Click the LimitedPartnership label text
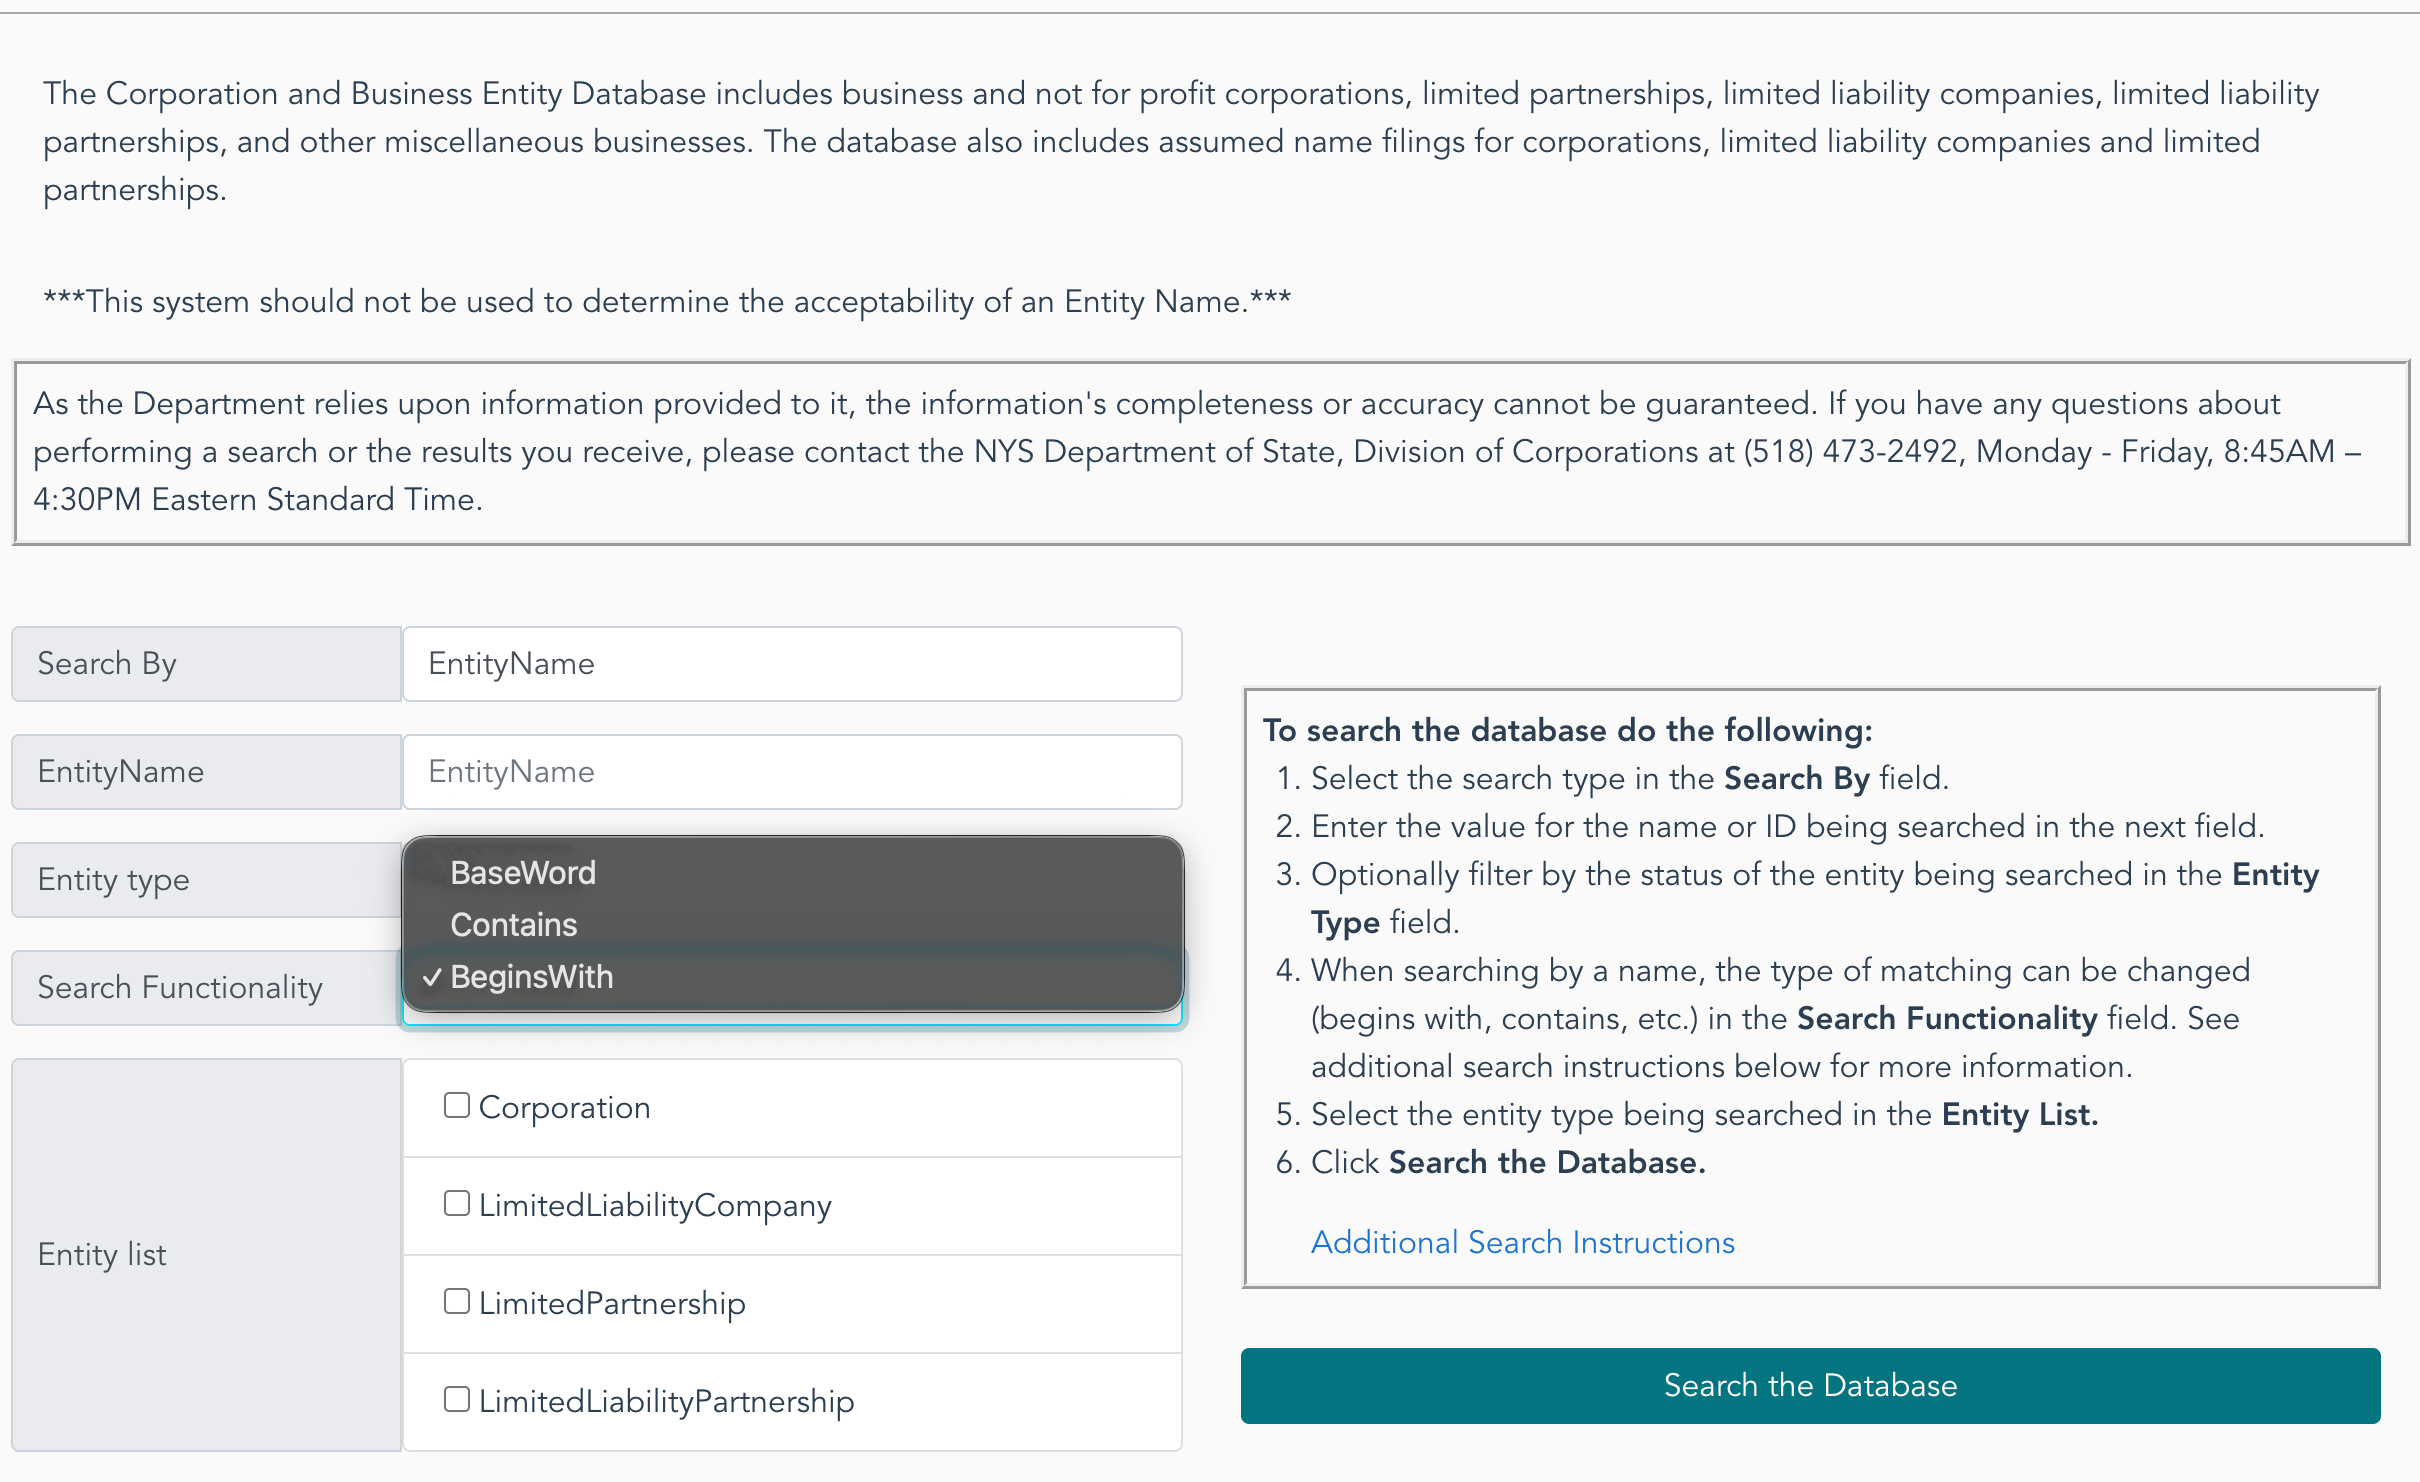Screen dimensions: 2420x1482 (x=612, y=1303)
